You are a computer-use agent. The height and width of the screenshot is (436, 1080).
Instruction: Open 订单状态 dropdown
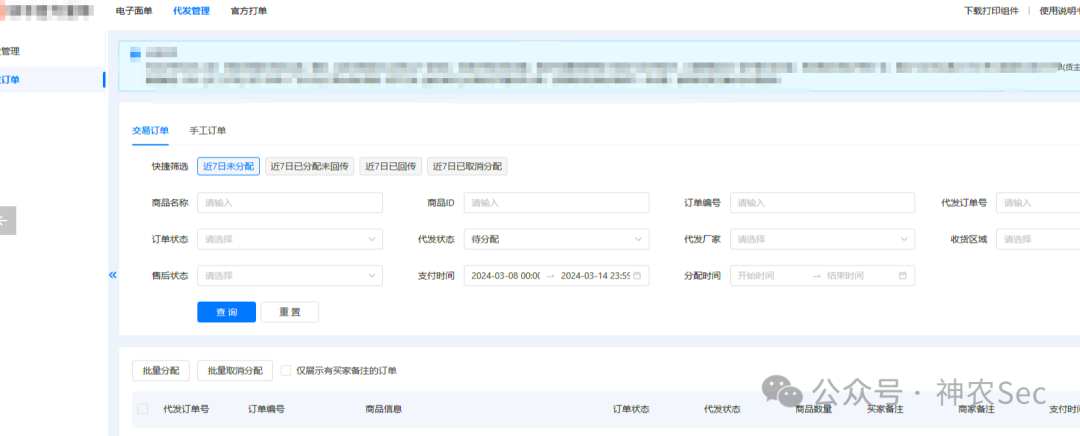pyautogui.click(x=290, y=239)
